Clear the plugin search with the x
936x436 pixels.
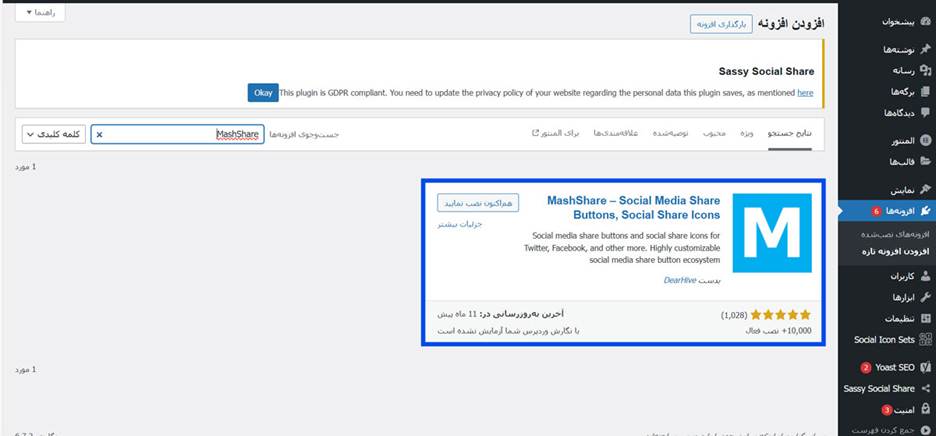pos(99,135)
